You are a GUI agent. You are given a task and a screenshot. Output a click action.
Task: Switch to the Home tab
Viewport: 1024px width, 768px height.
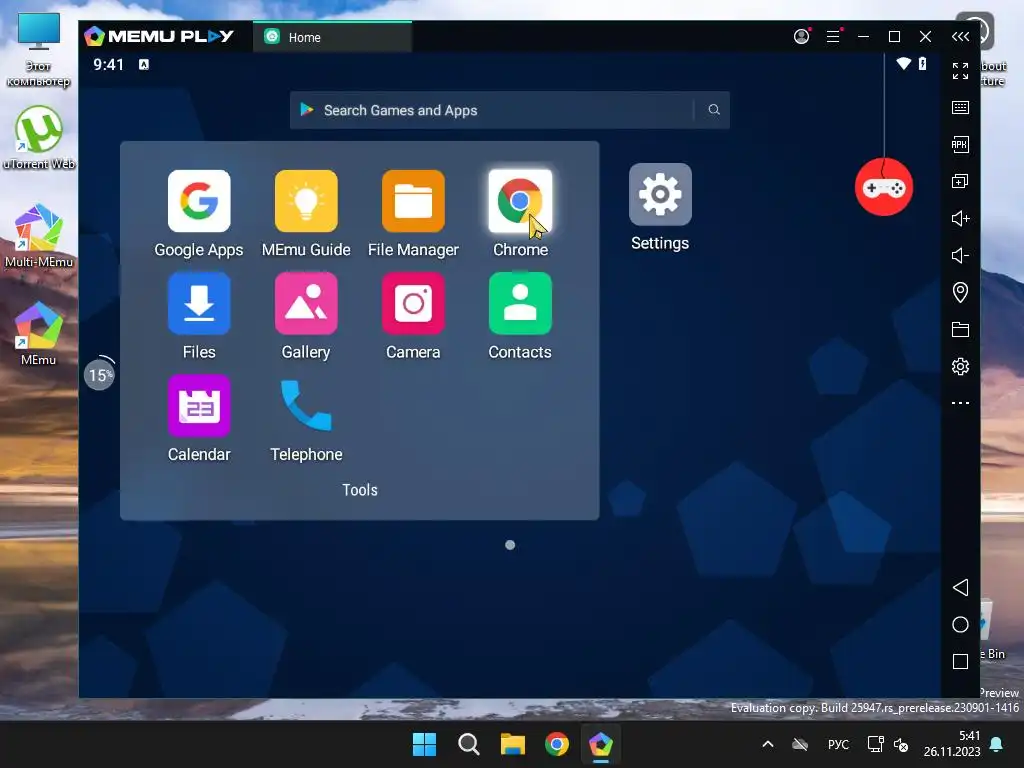click(x=332, y=37)
